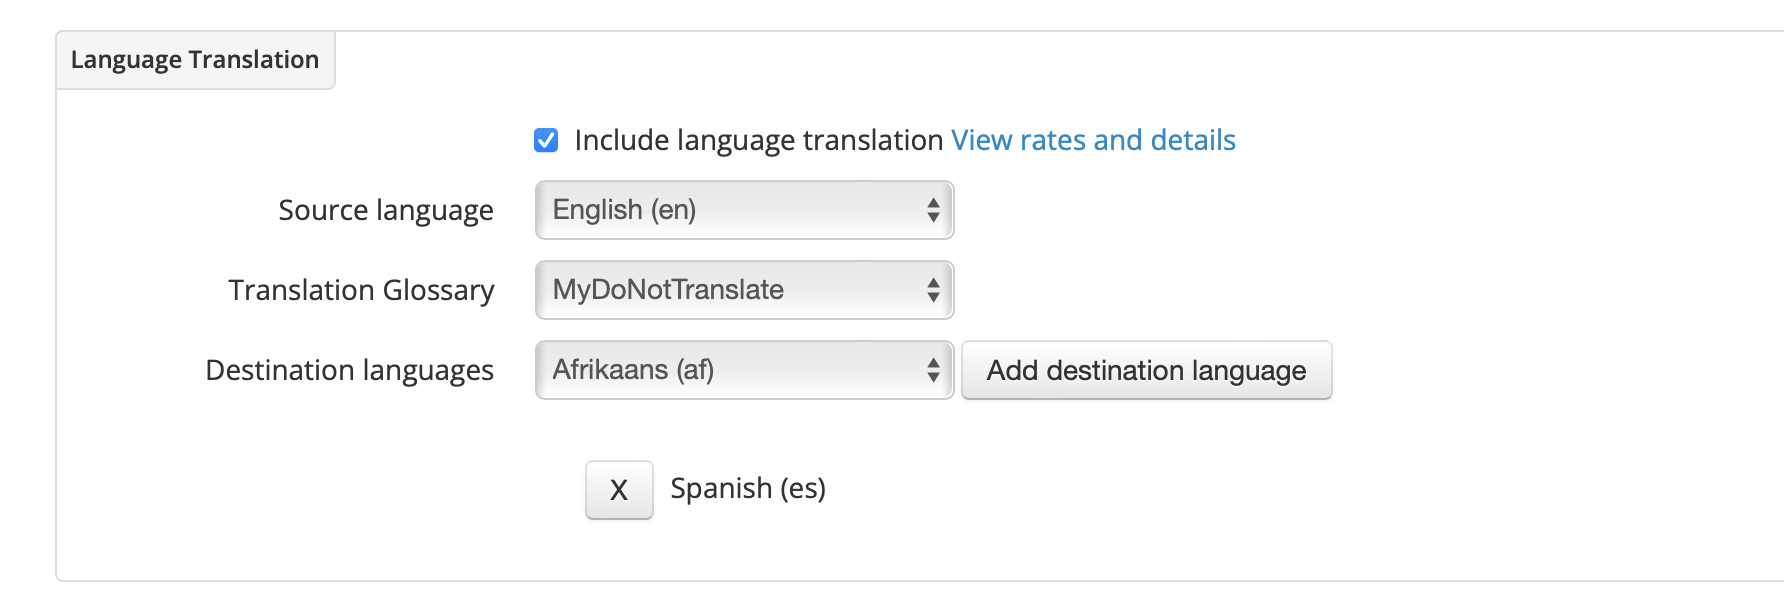Uncheck the Include language translation checkbox
The image size is (1784, 606).
[x=546, y=140]
